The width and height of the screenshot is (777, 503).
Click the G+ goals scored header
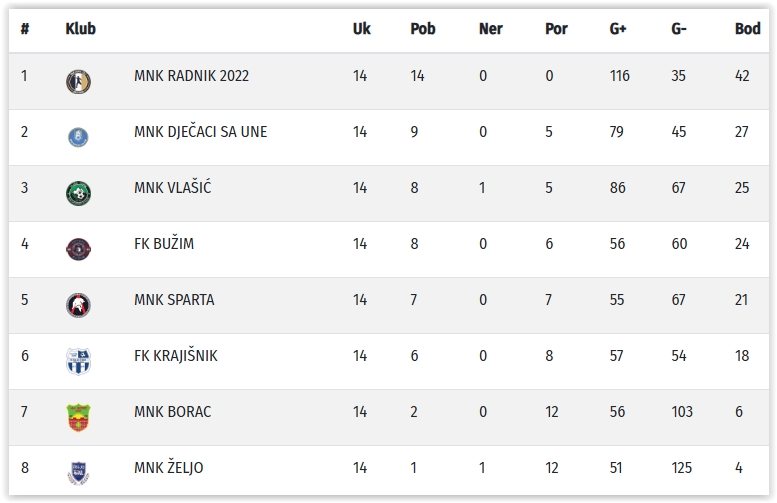(618, 29)
